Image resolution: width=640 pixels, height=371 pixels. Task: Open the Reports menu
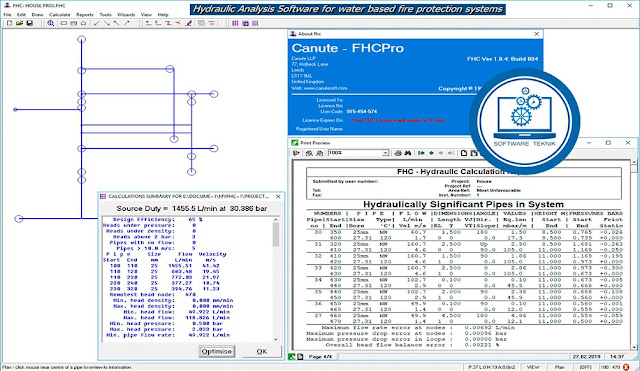coord(84,15)
